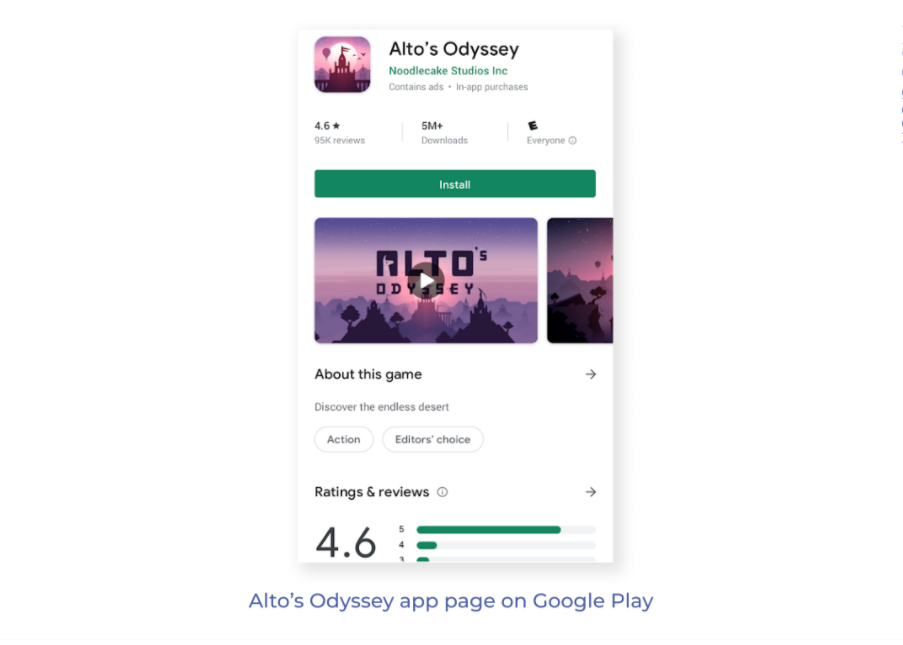
Task: Play the Alto's Odyssey trailer video
Action: point(426,280)
